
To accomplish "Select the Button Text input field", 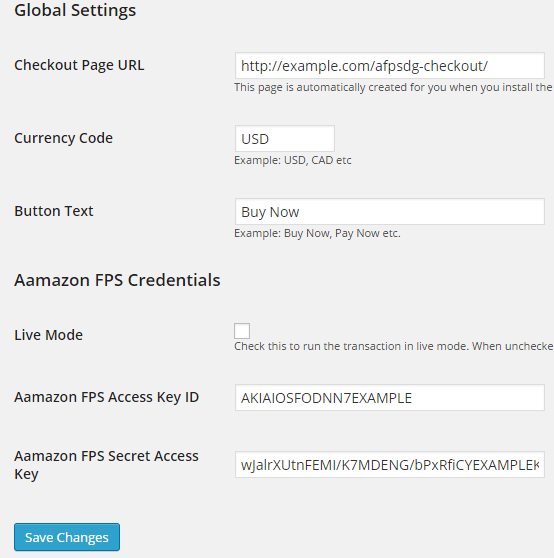I will [x=390, y=212].
